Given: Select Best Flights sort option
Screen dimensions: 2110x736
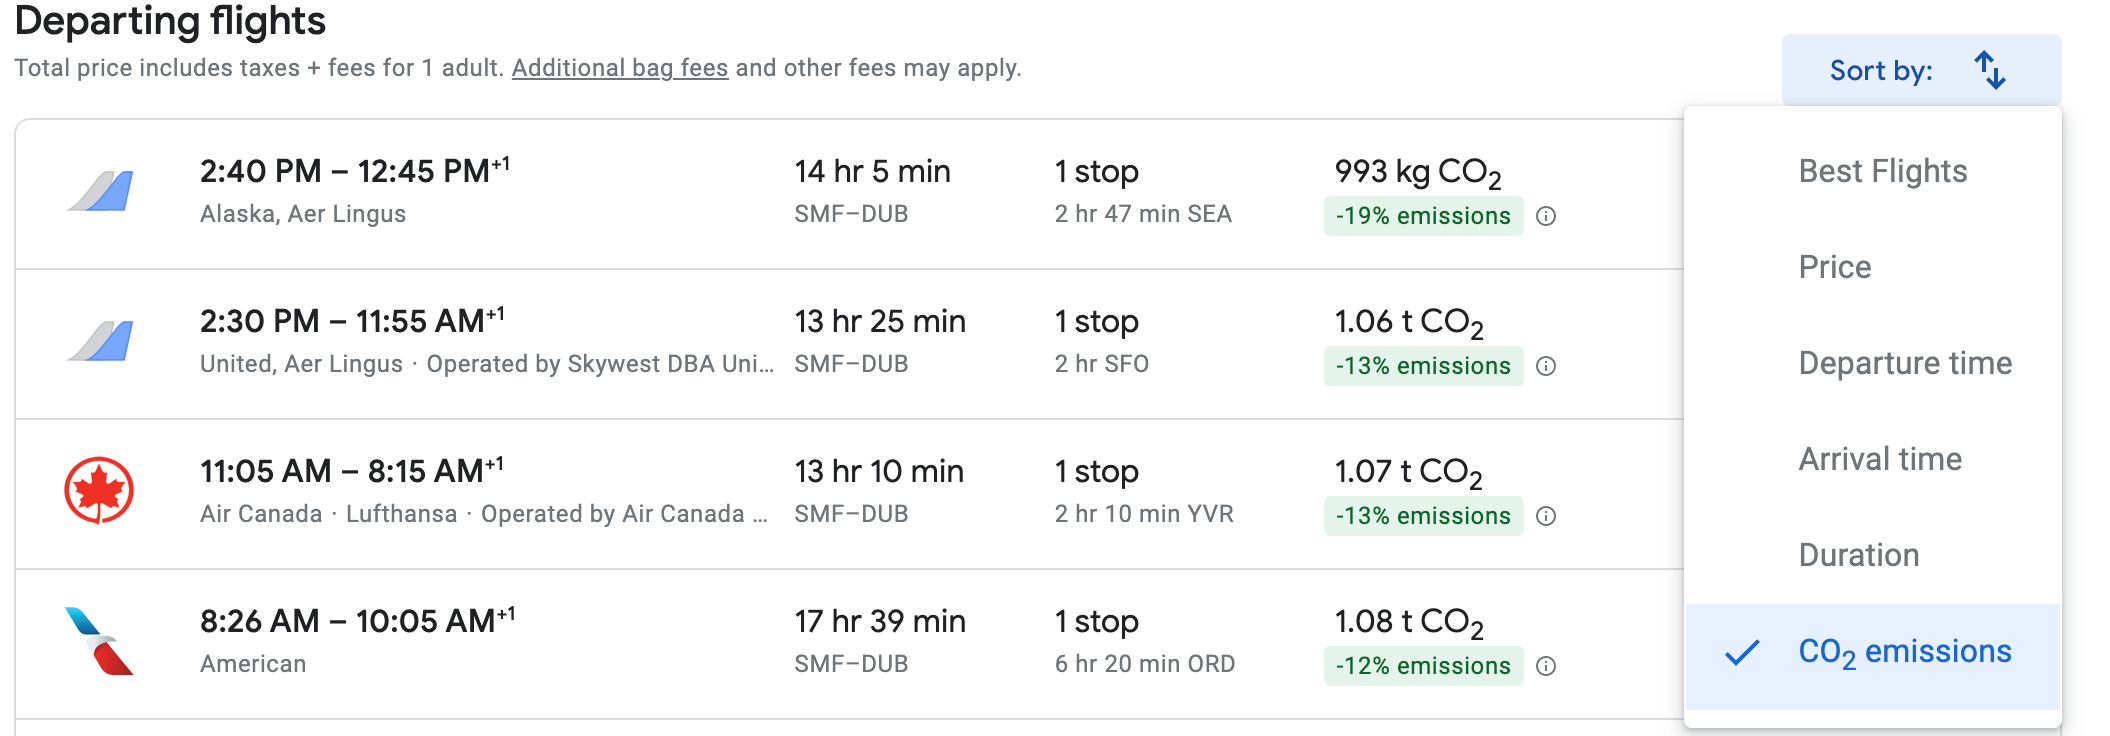Looking at the screenshot, I should (1882, 171).
